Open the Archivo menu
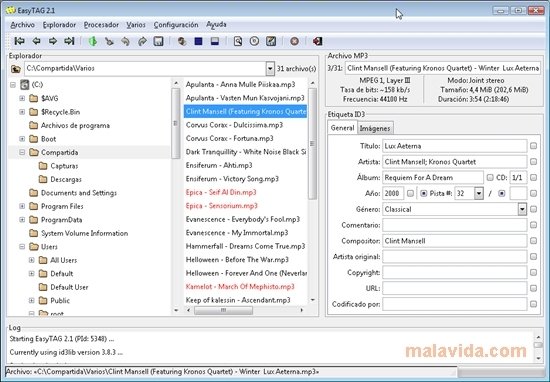This screenshot has height=382, width=550. (x=22, y=25)
